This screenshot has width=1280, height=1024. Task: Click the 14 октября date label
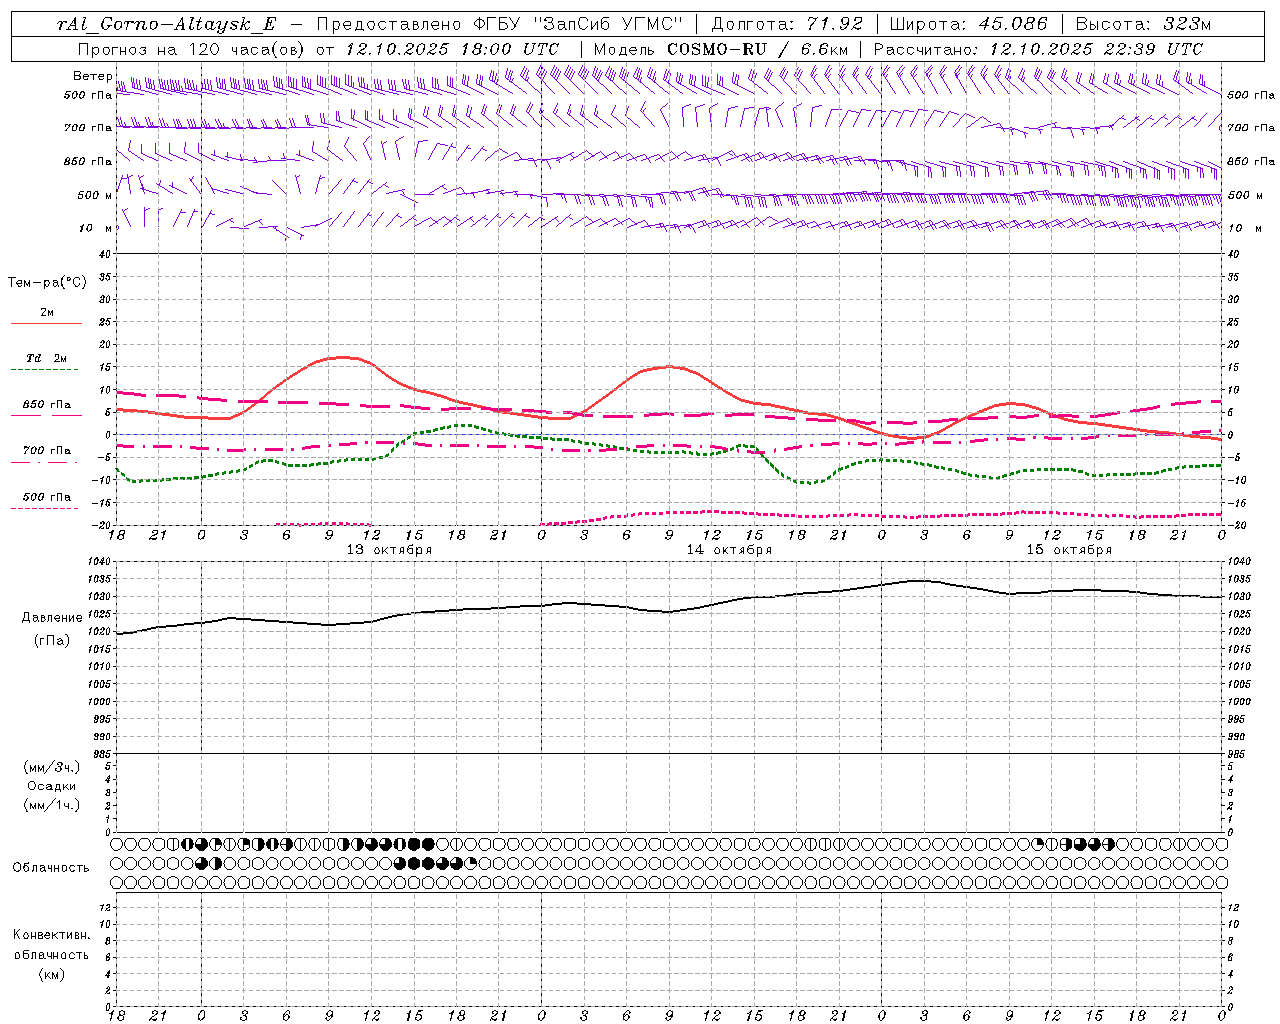coord(729,550)
